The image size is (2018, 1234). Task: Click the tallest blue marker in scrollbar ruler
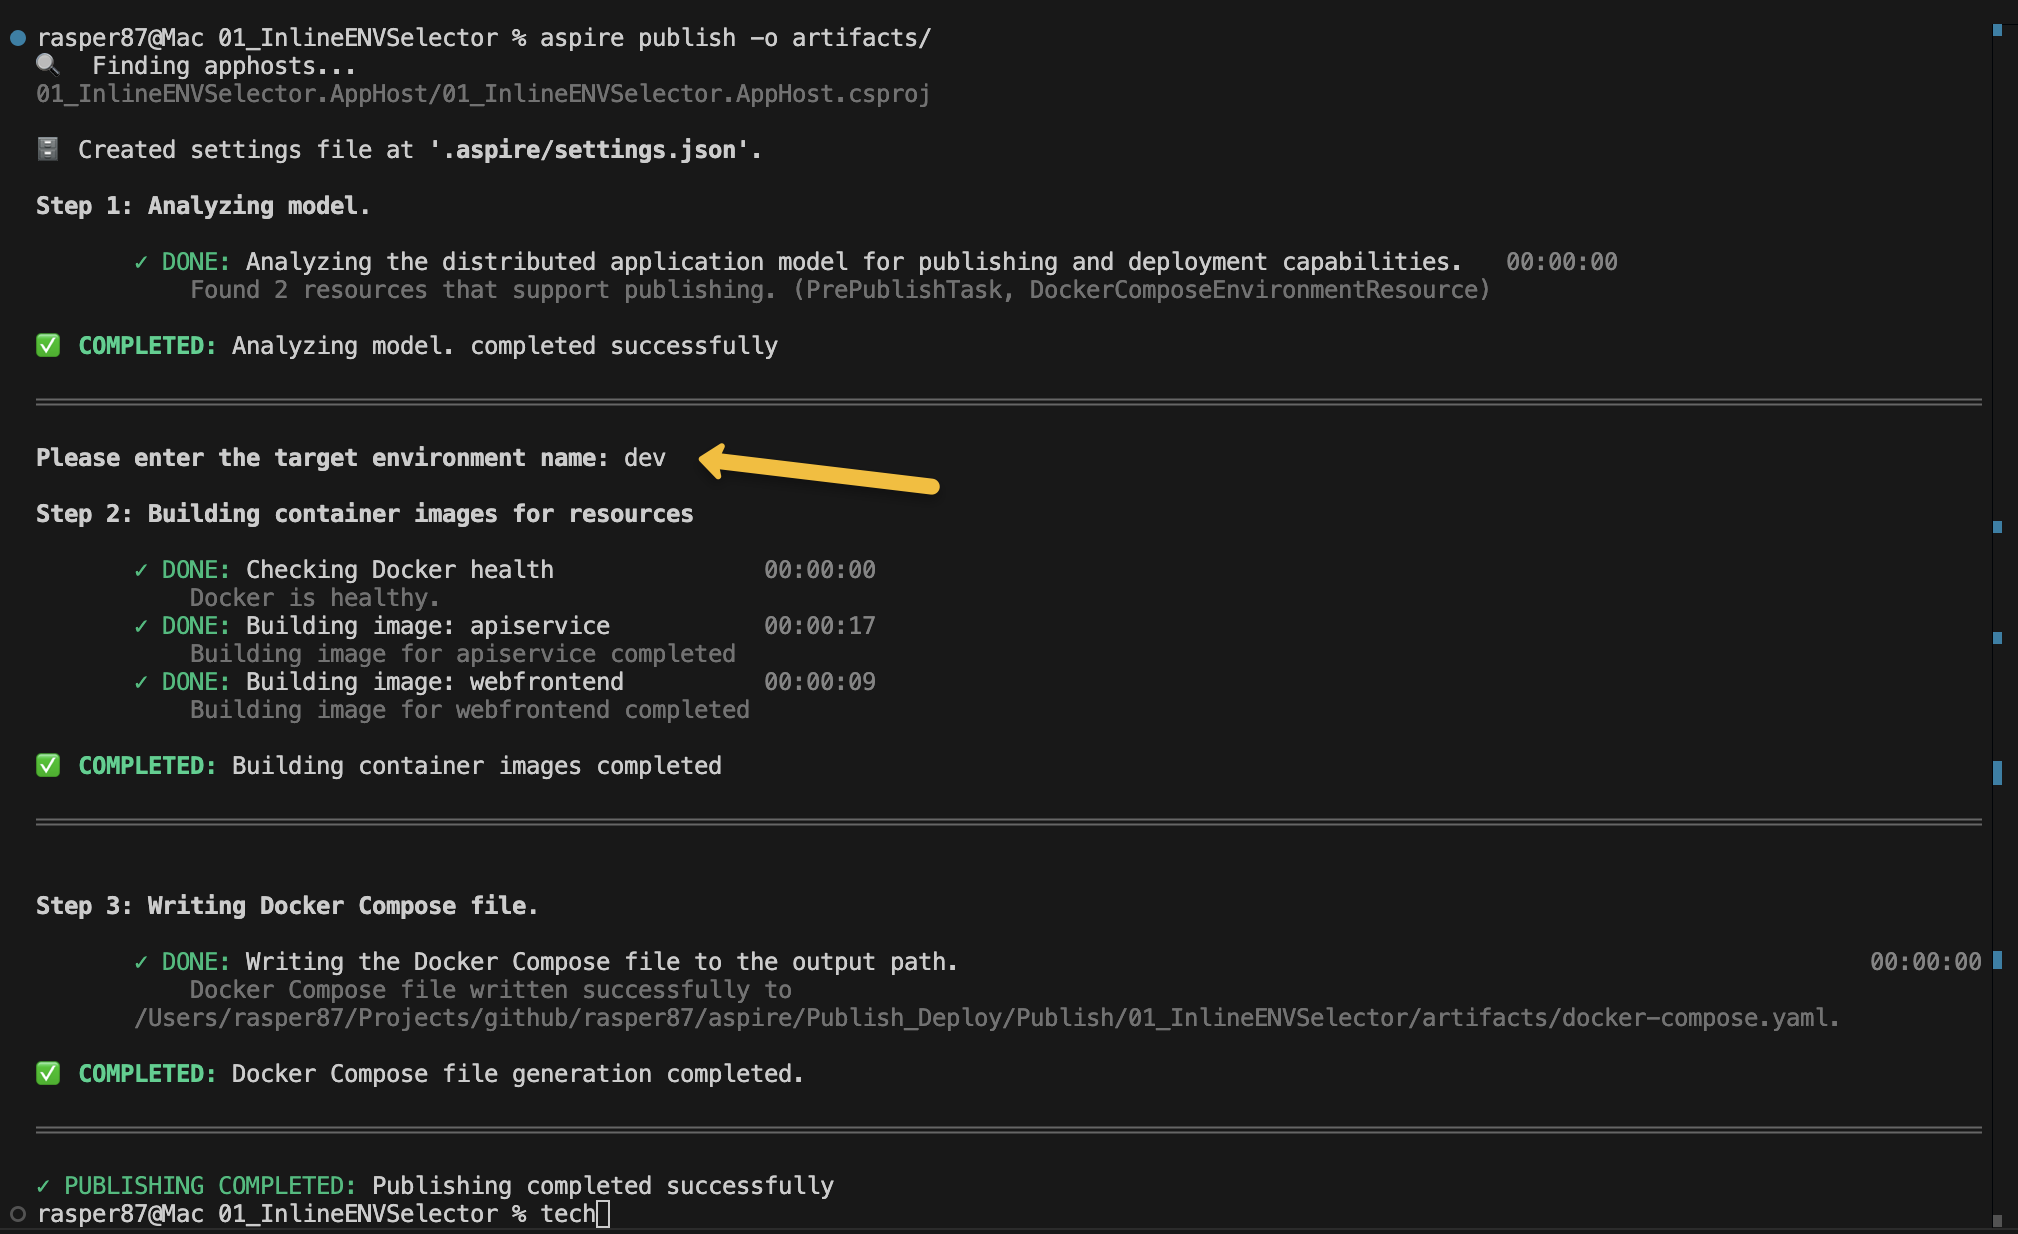tap(1997, 772)
